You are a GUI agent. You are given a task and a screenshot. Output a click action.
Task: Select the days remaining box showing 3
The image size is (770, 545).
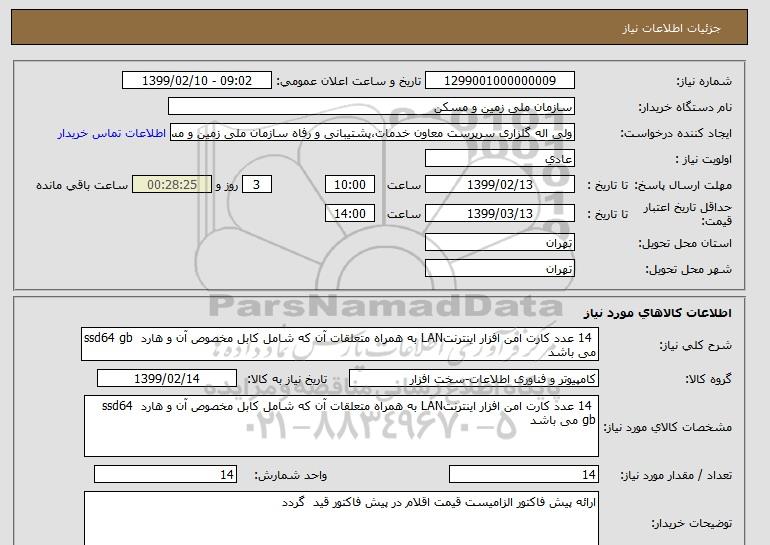(256, 185)
